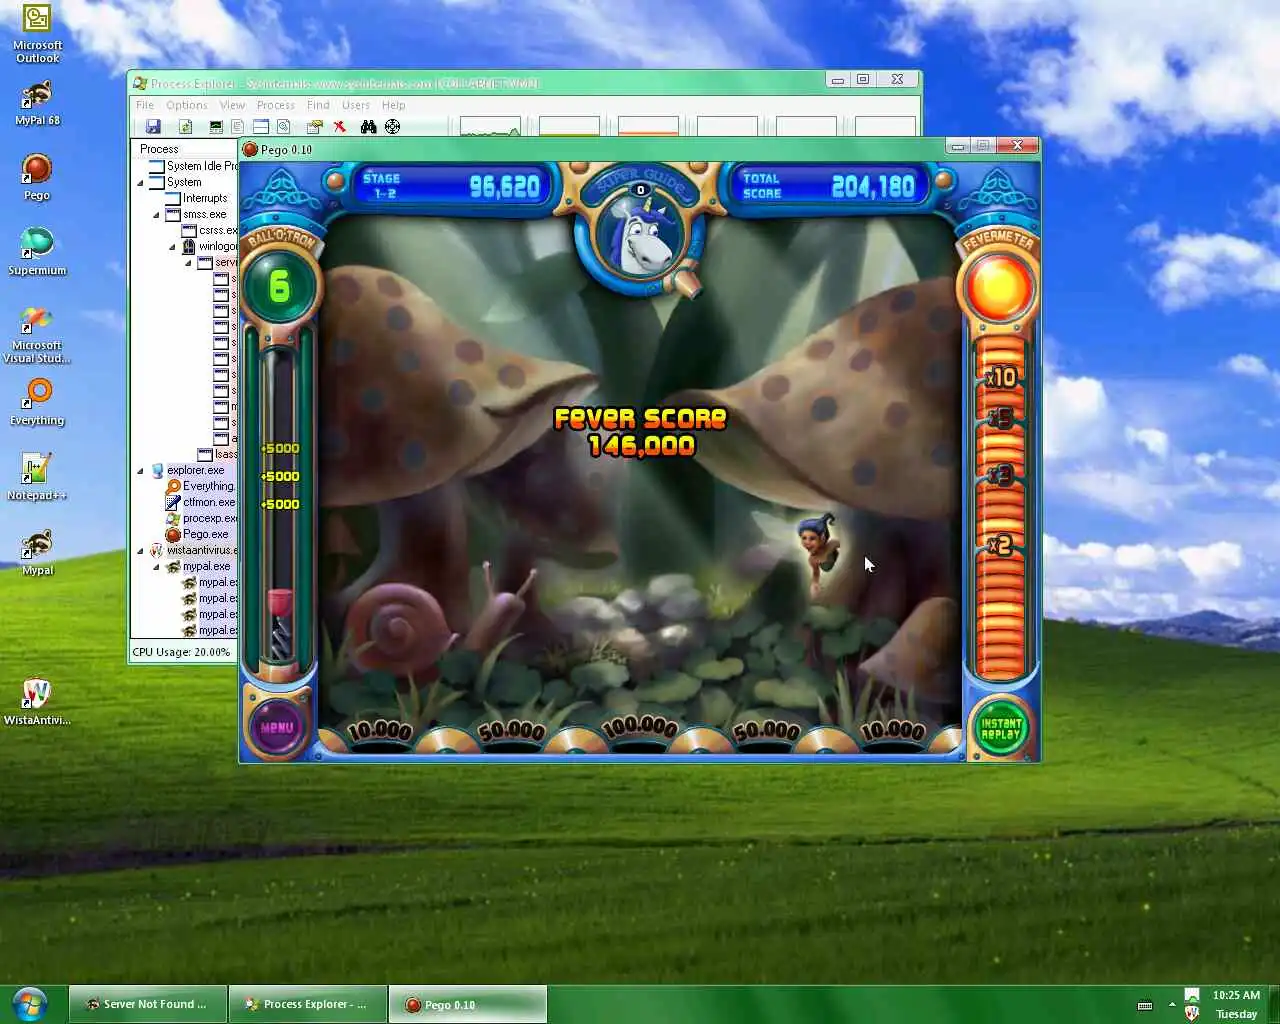
Task: Open Everything desktop icon
Action: pos(37,402)
